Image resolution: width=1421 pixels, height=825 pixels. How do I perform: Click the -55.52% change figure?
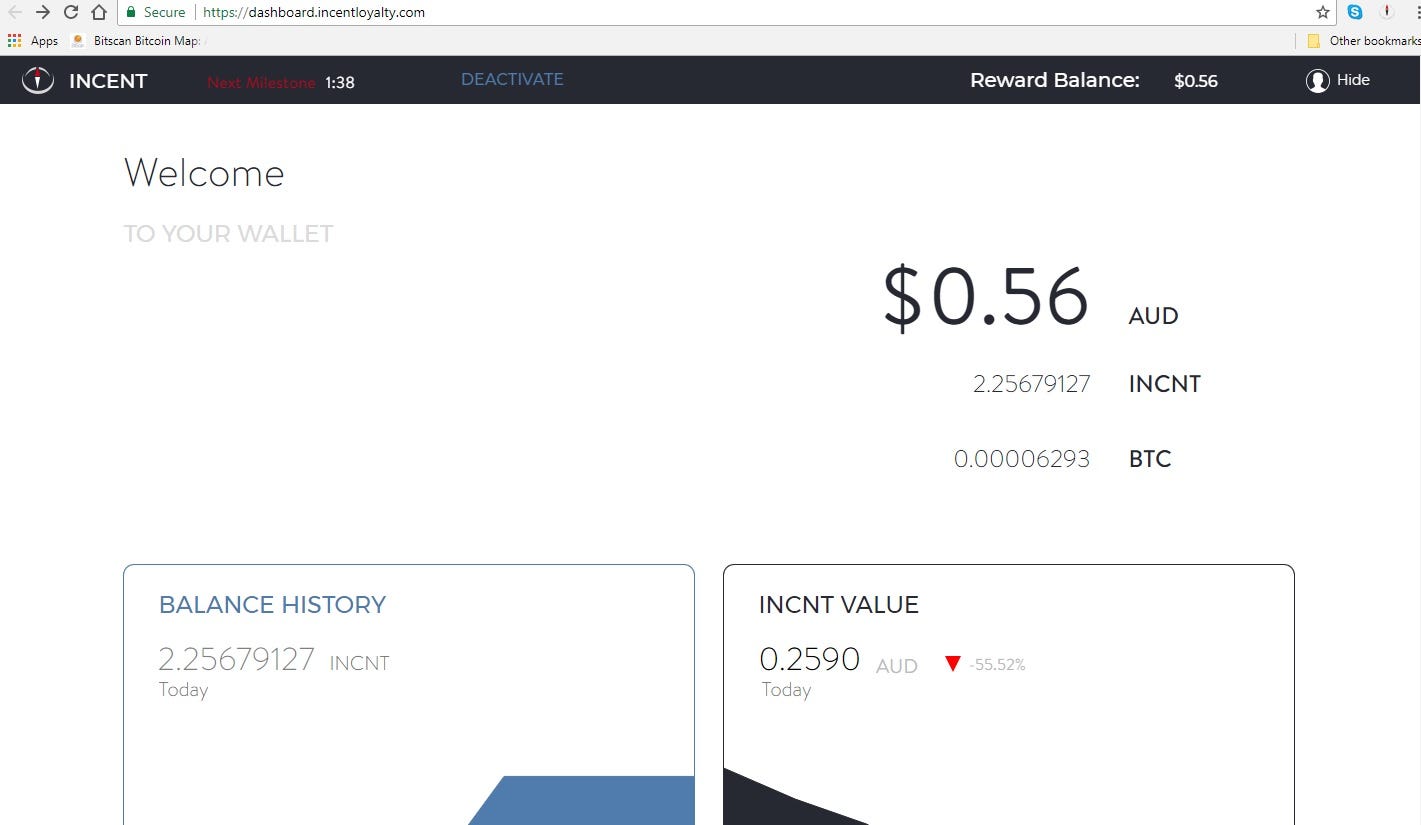point(997,664)
